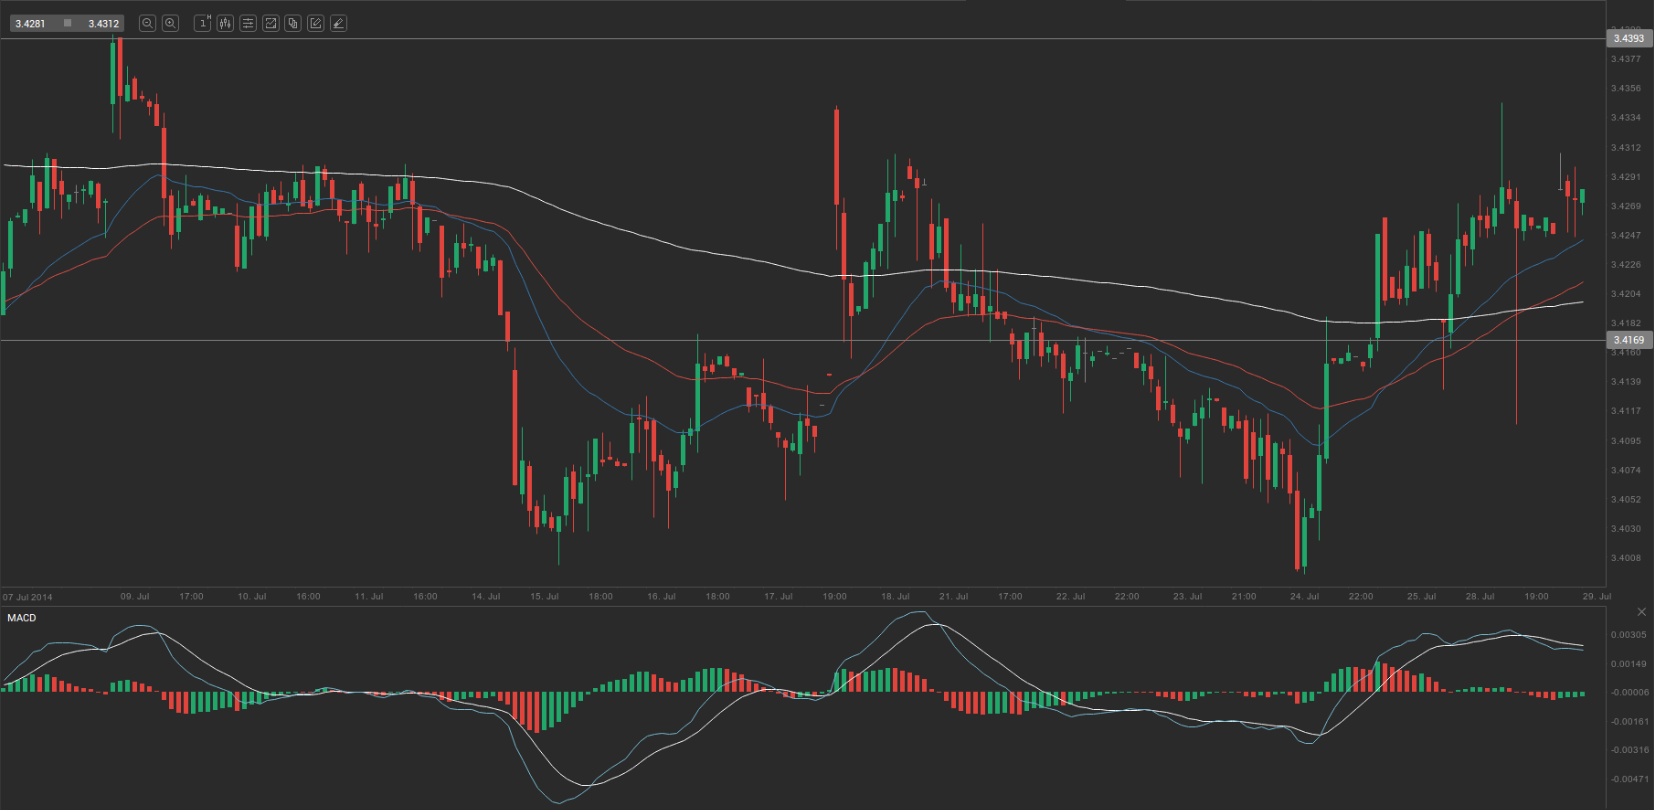Screen dimensions: 1654x810
Task: Click the line chart studies icon
Action: [x=270, y=23]
